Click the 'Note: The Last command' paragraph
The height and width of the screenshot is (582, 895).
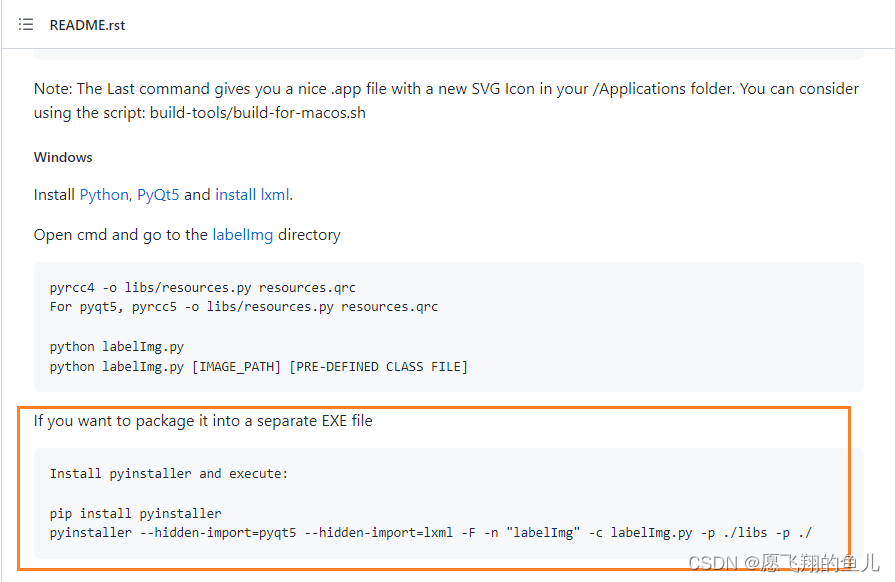[x=446, y=101]
